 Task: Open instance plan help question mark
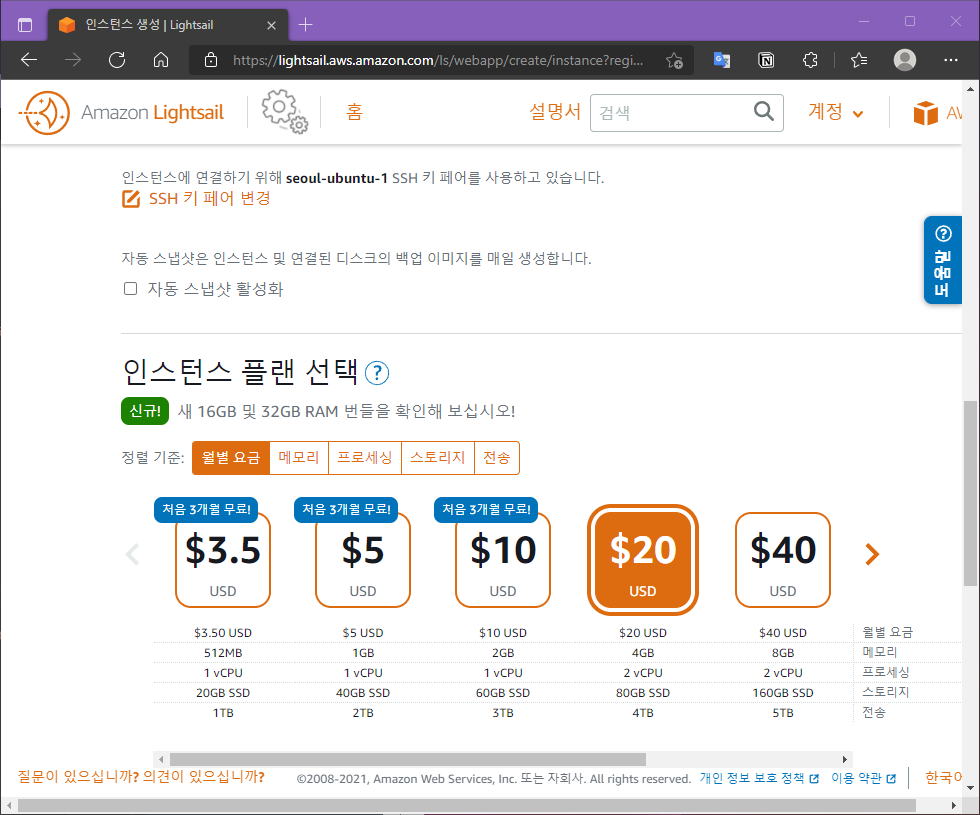pos(377,373)
